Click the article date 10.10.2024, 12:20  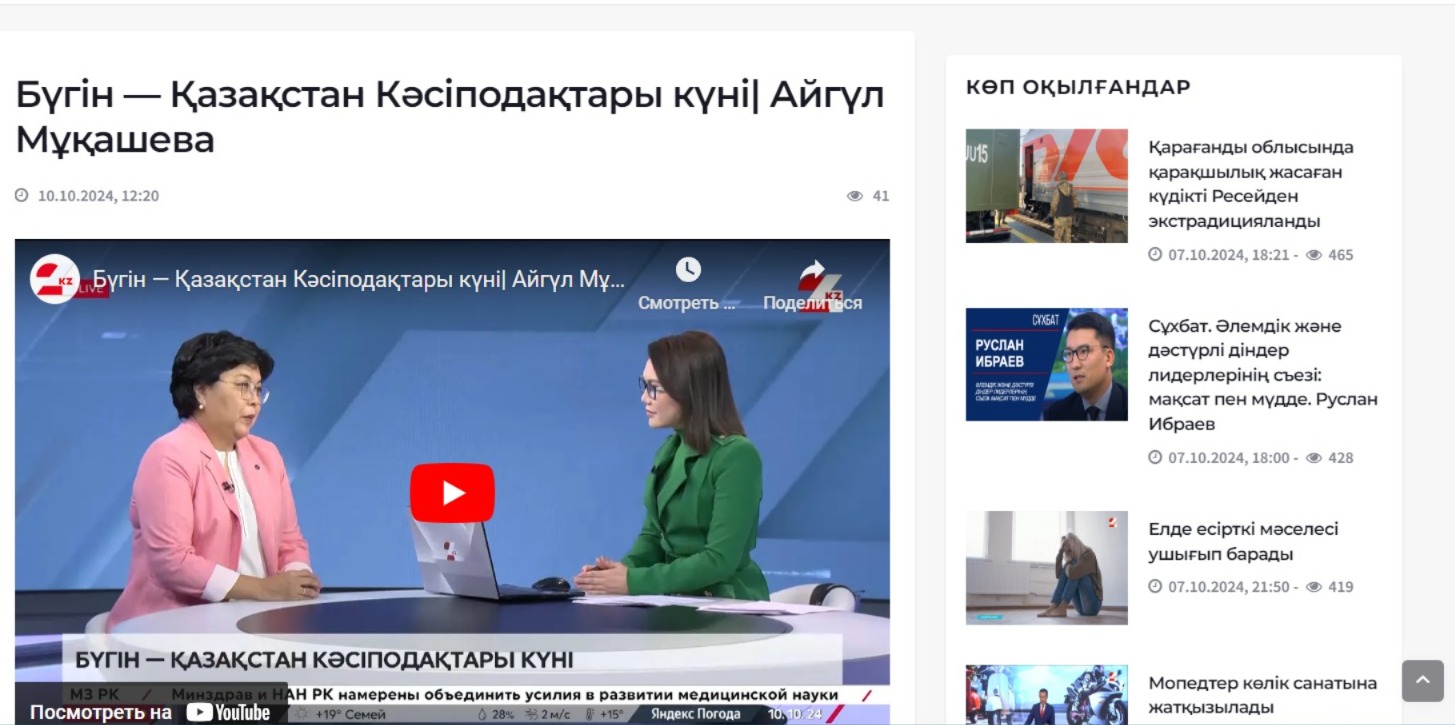point(98,196)
